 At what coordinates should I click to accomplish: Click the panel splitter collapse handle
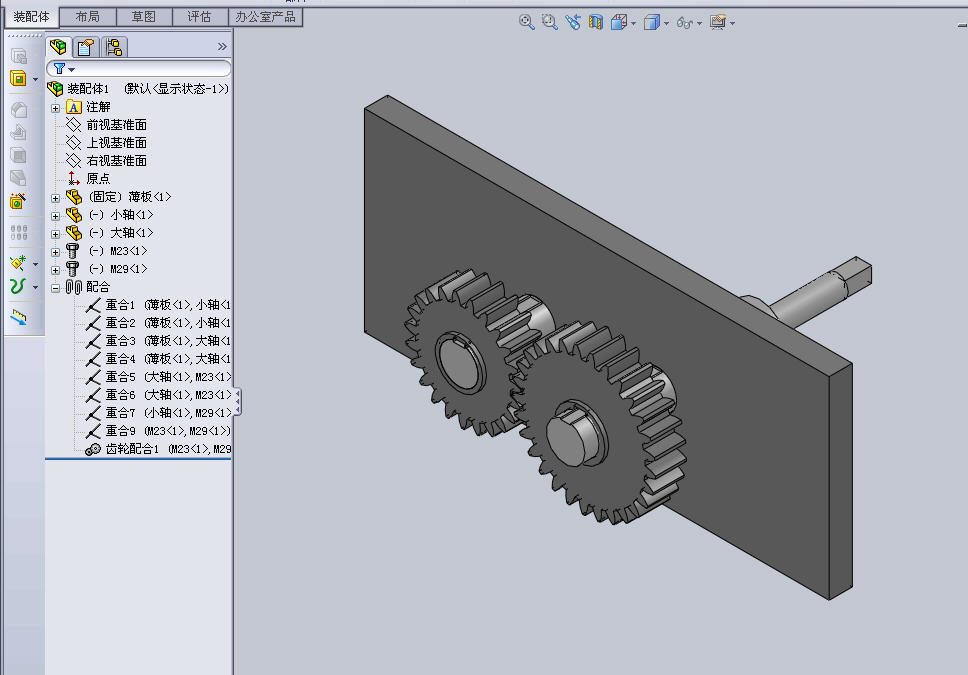click(238, 401)
